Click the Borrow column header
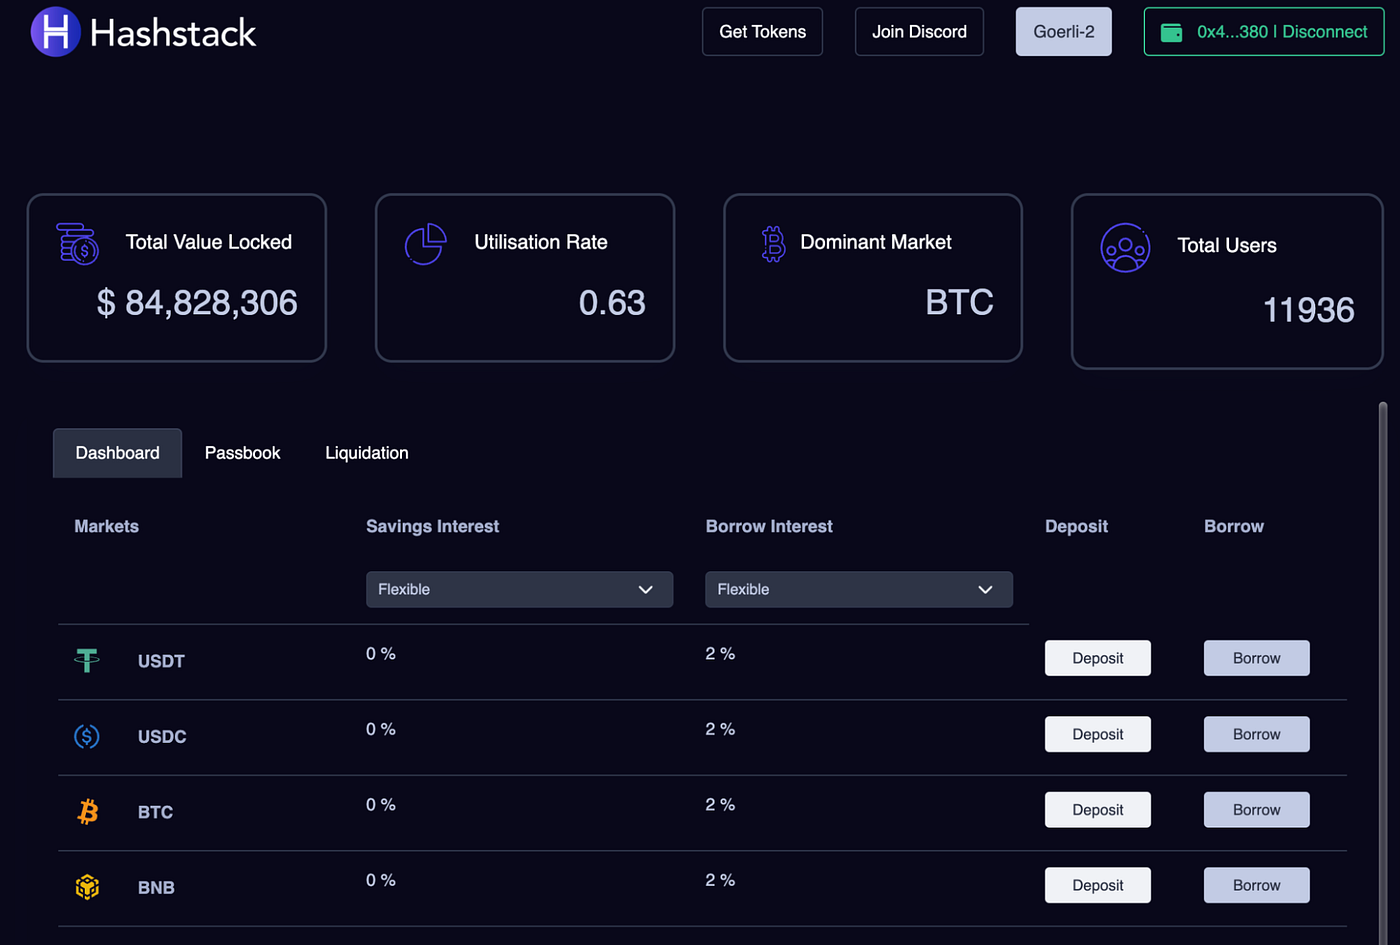Viewport: 1400px width, 945px height. [1234, 526]
